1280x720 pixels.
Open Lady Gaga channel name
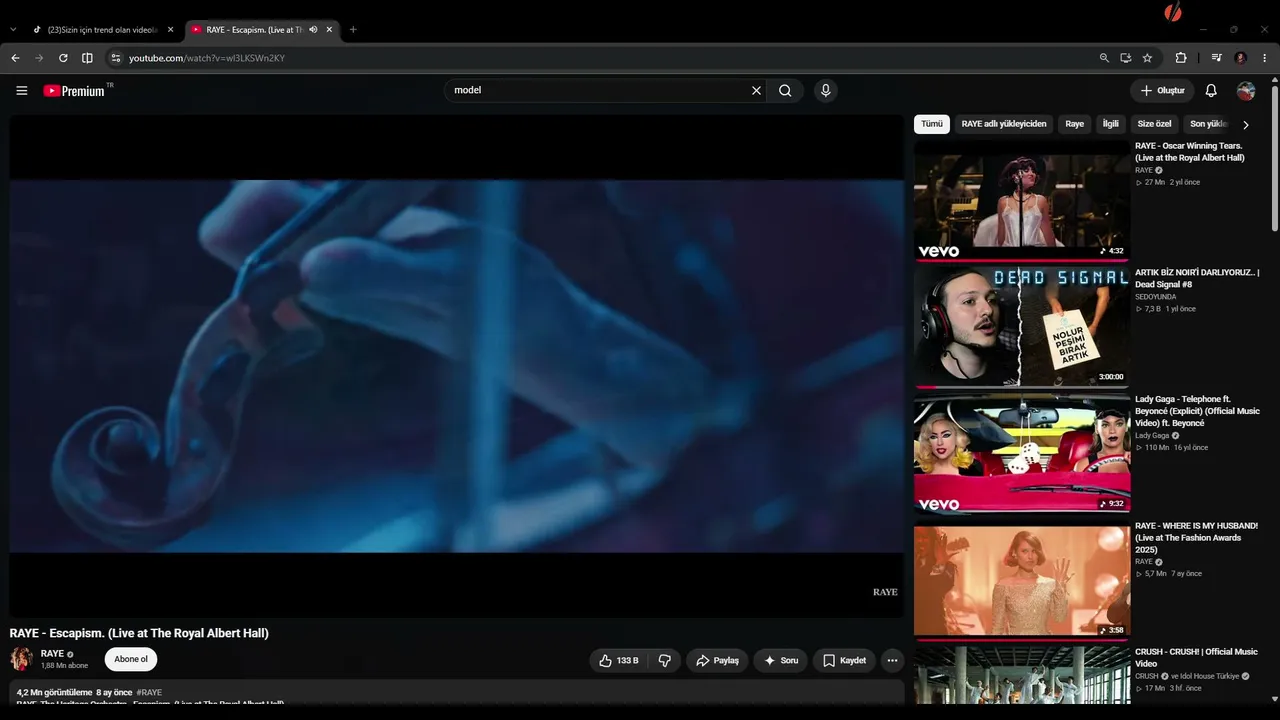(x=1152, y=436)
